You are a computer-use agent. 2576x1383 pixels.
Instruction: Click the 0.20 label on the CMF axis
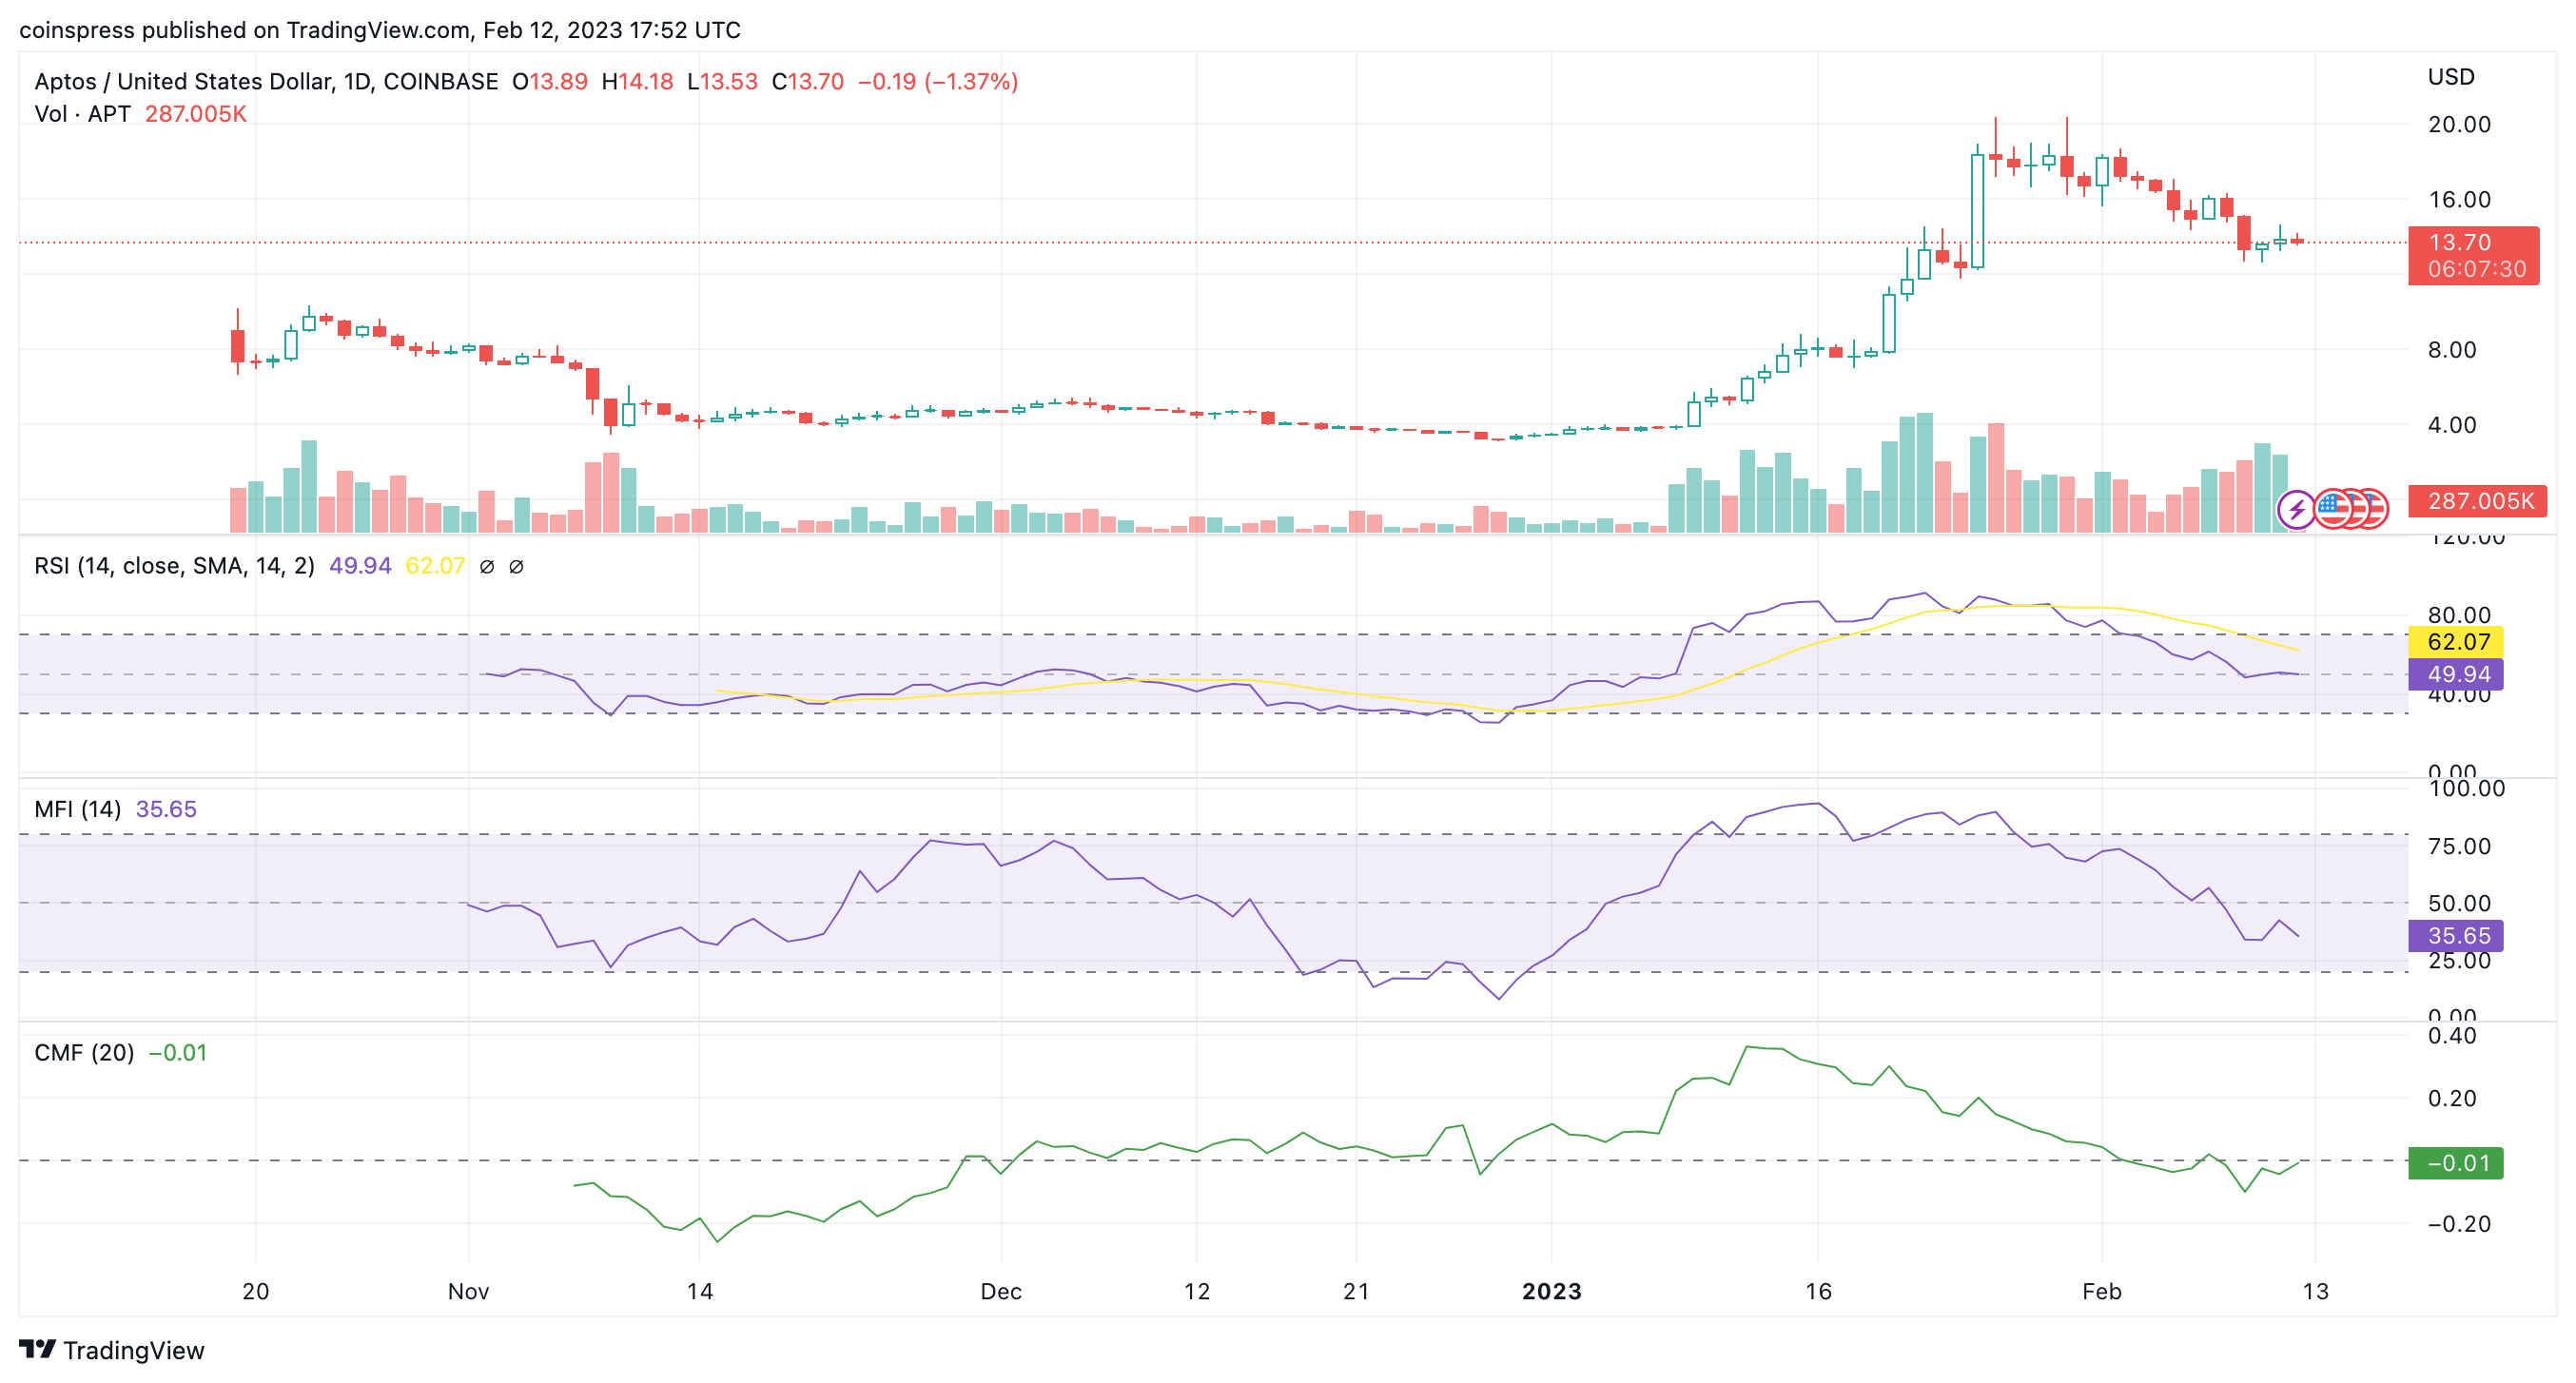click(2452, 1099)
